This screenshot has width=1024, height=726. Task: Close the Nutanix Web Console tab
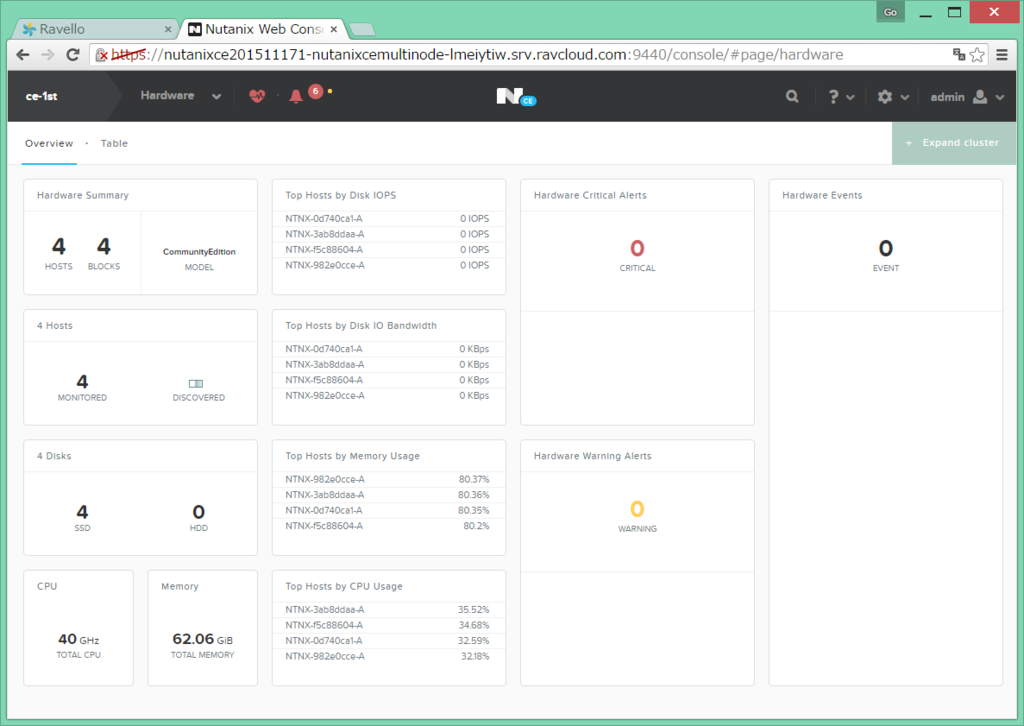point(334,29)
